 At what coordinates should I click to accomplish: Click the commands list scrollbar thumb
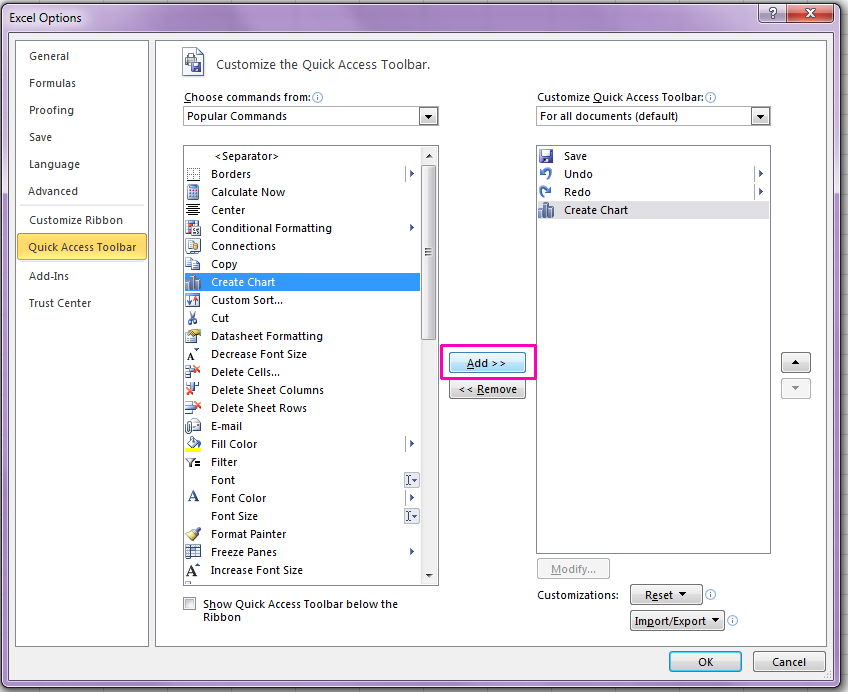pyautogui.click(x=428, y=252)
